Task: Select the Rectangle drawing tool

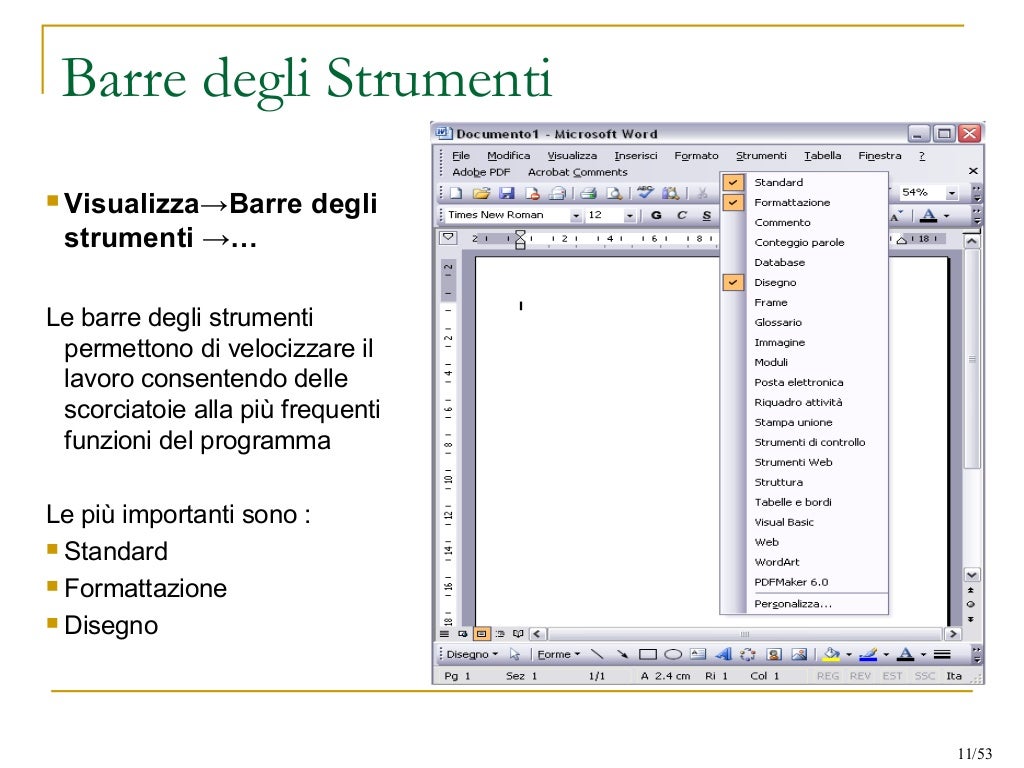Action: point(647,654)
